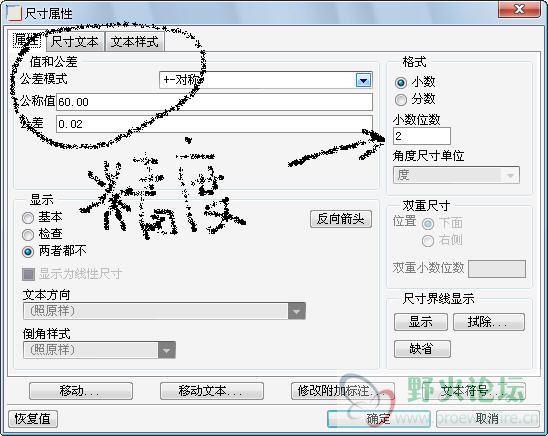Click the dialog title bar icon

pos(14,13)
